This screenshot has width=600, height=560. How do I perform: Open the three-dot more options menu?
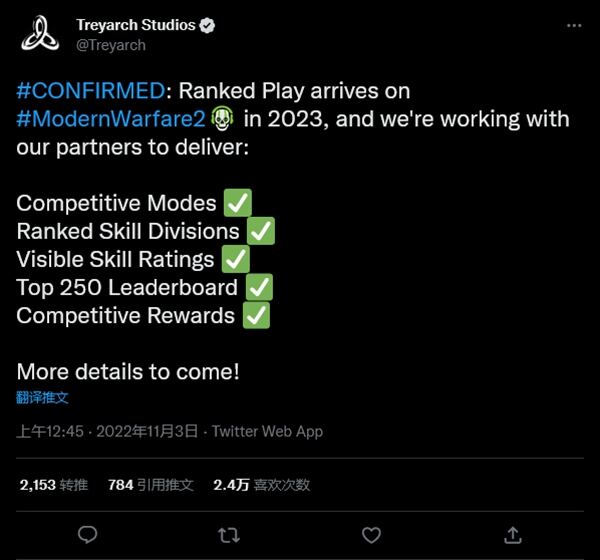572,25
